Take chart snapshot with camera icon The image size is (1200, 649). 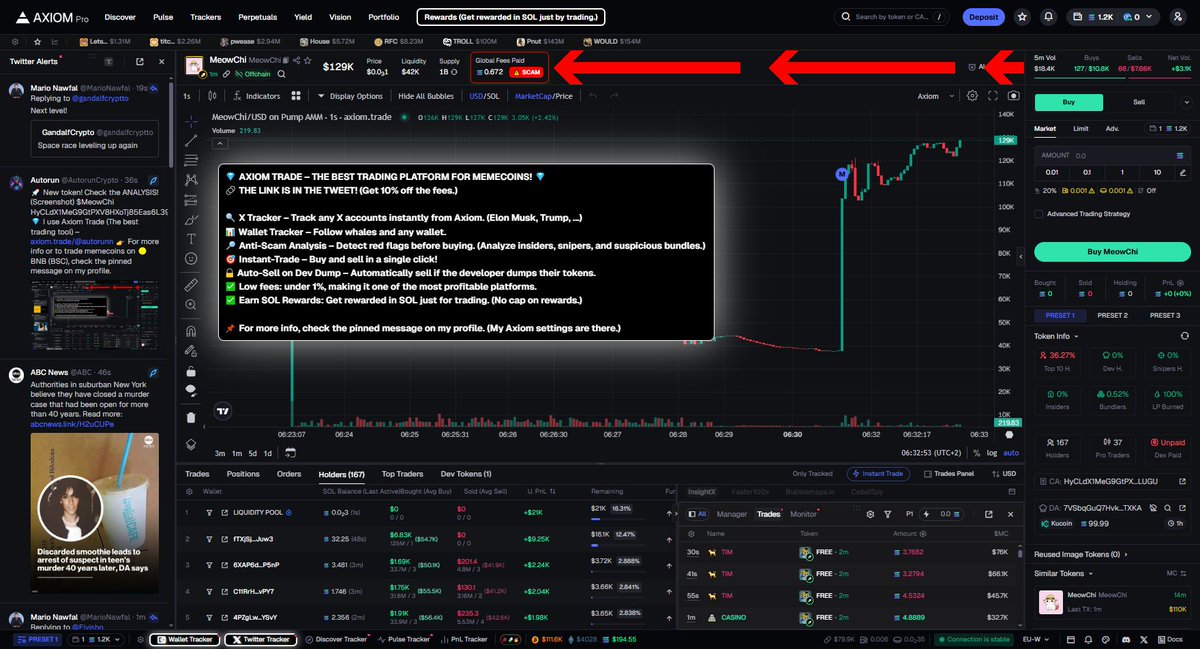click(x=1014, y=96)
